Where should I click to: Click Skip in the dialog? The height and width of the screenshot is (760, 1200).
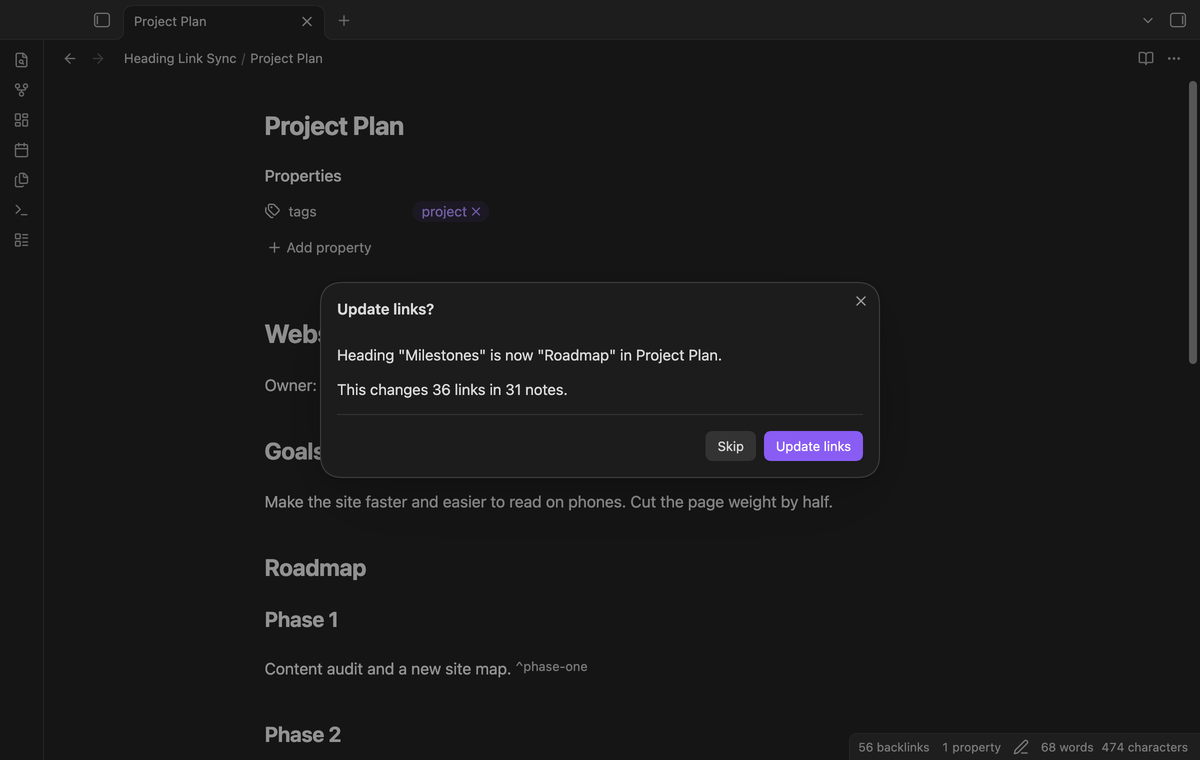tap(730, 446)
